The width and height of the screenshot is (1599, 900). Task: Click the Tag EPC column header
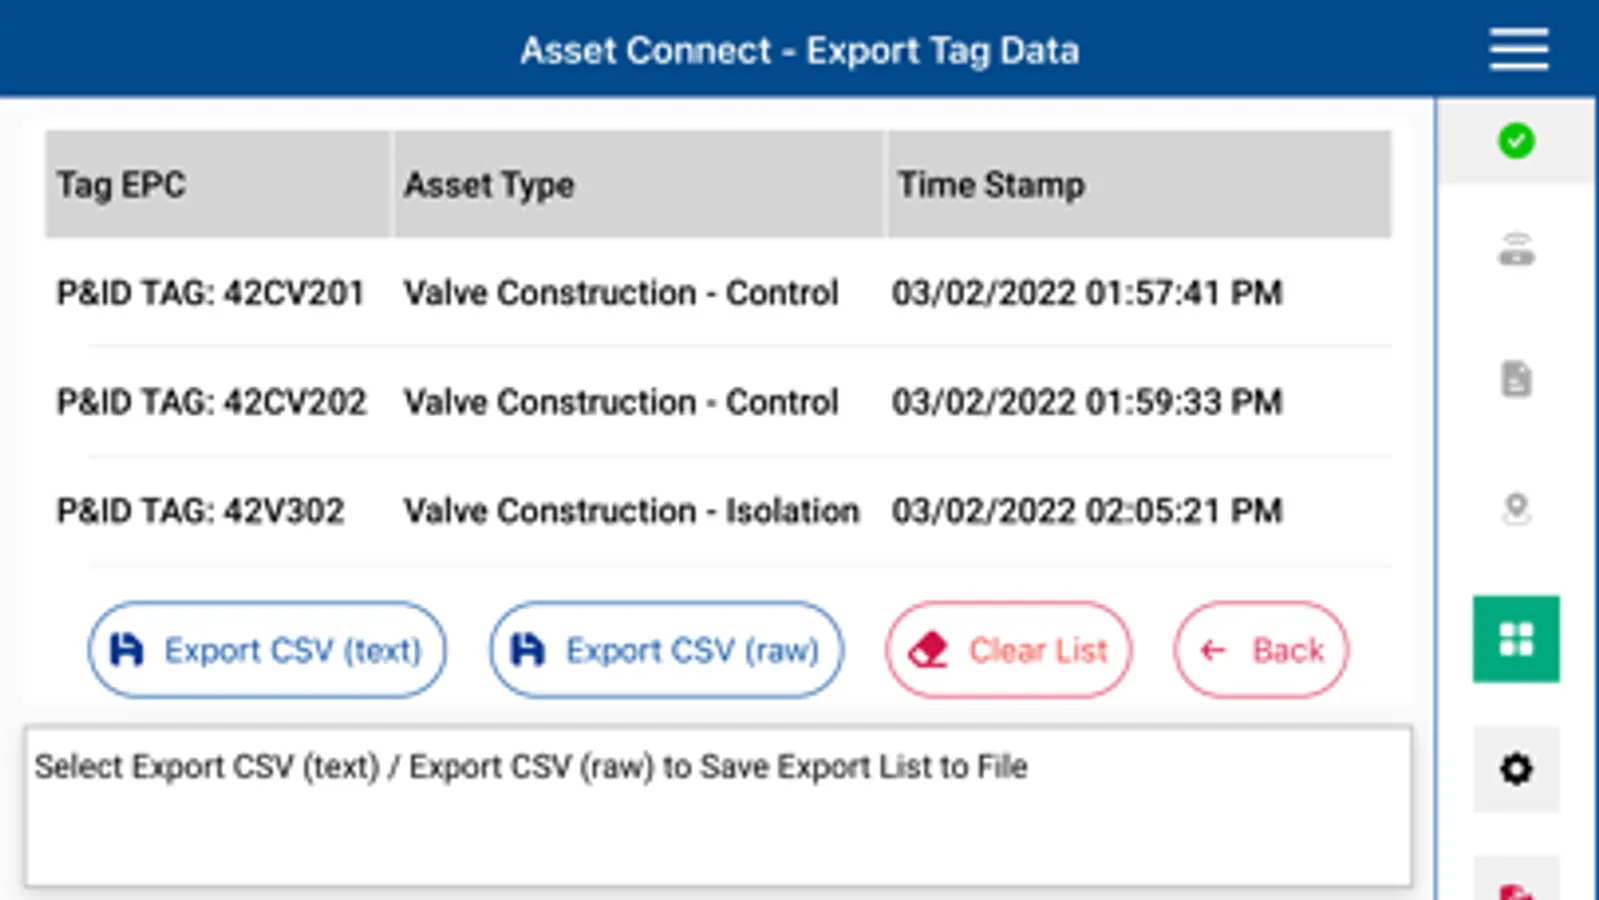[x=217, y=185]
